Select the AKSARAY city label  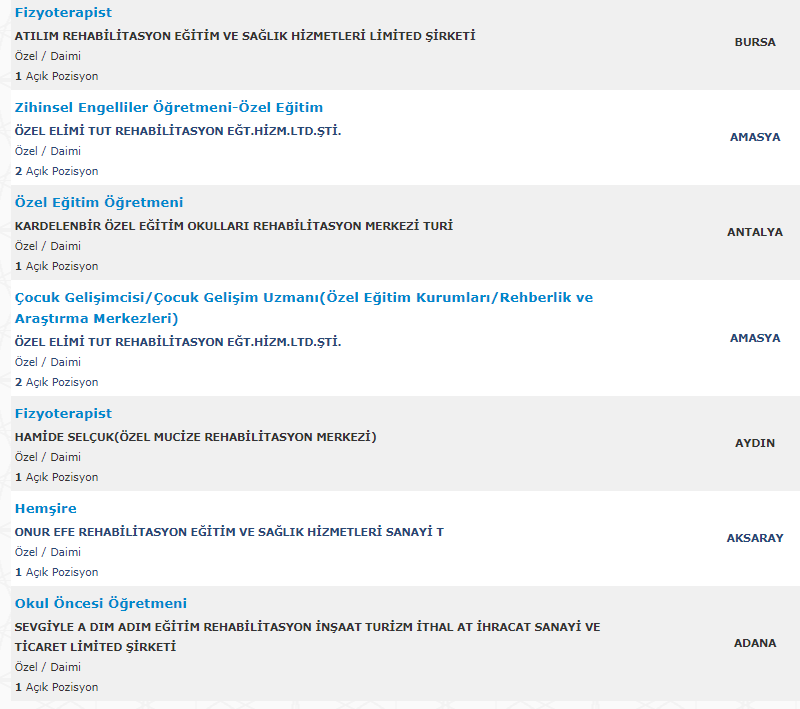[x=755, y=538]
